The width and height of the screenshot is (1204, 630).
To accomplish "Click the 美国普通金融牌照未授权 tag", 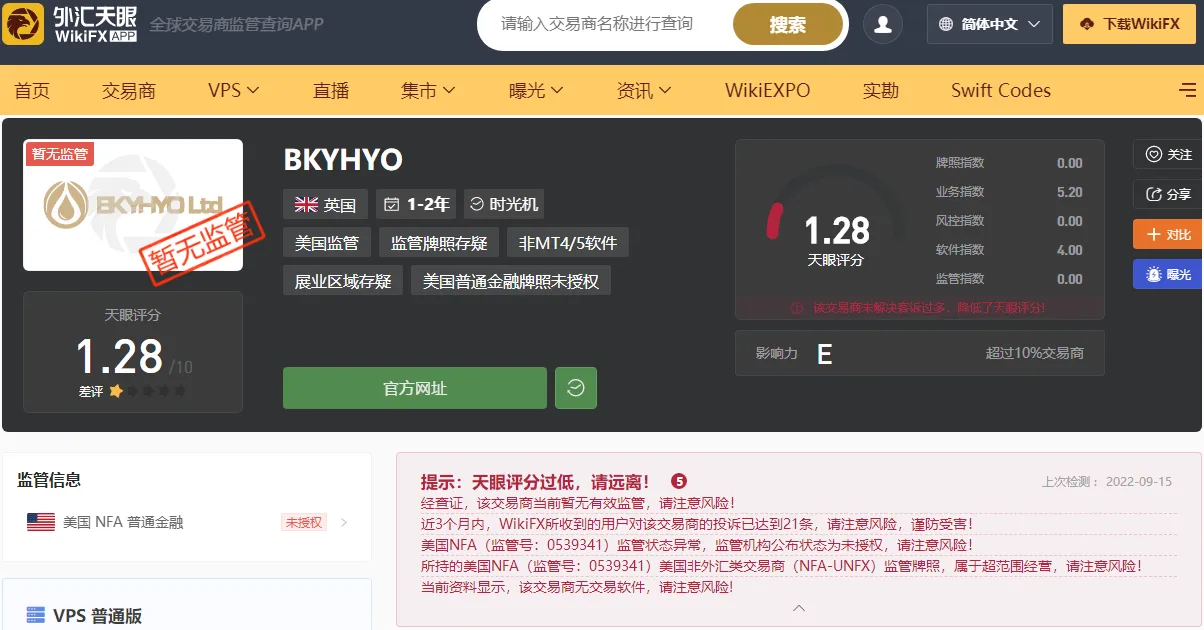I will point(511,281).
